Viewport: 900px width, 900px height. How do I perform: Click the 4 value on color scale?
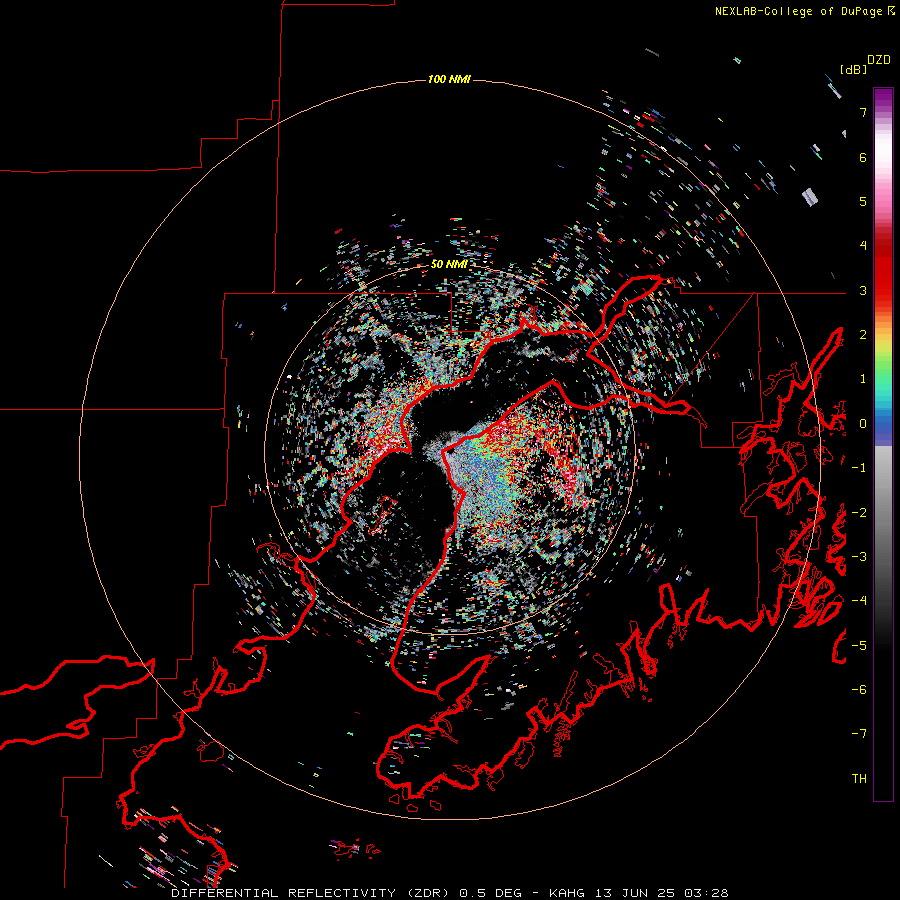click(863, 246)
